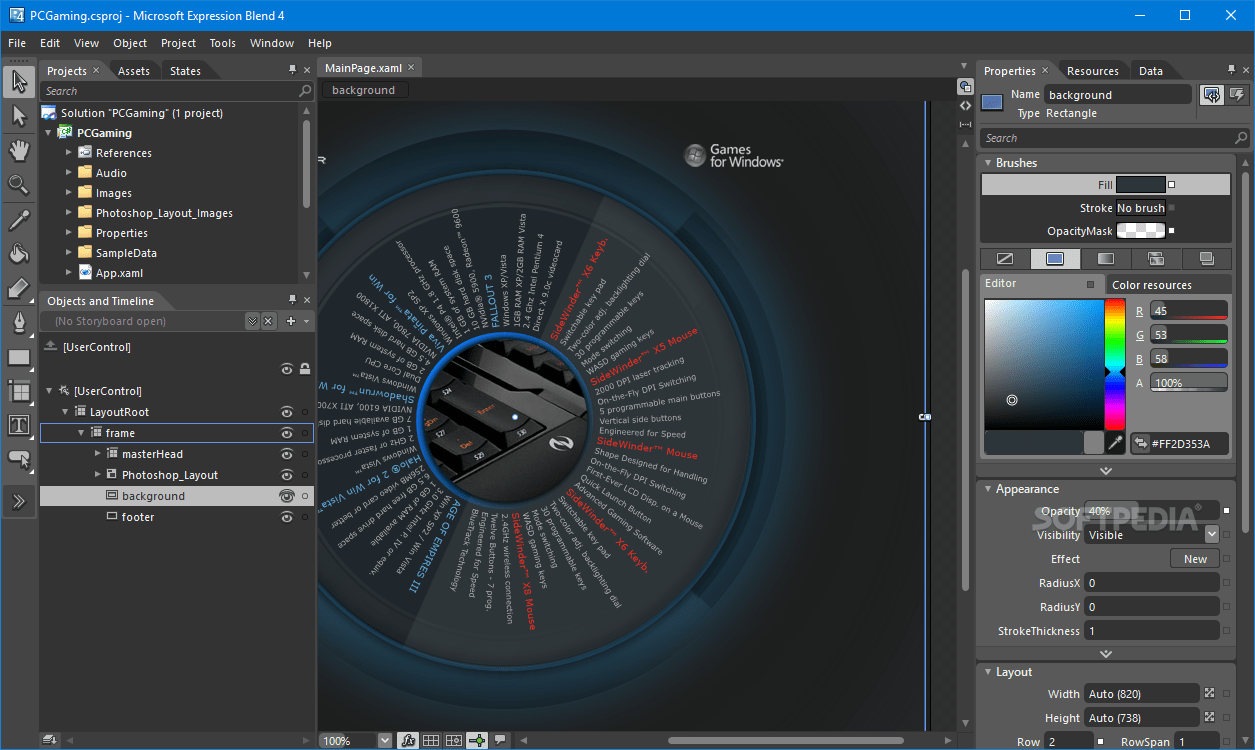
Task: Show Properties view icon next to name
Action: click(x=1211, y=95)
